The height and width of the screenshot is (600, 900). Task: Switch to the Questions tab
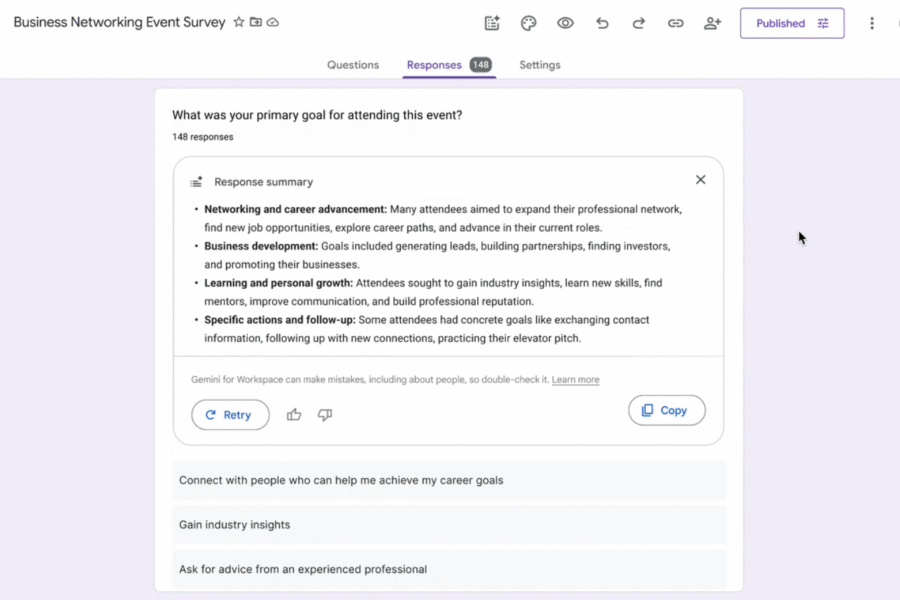[x=352, y=64]
